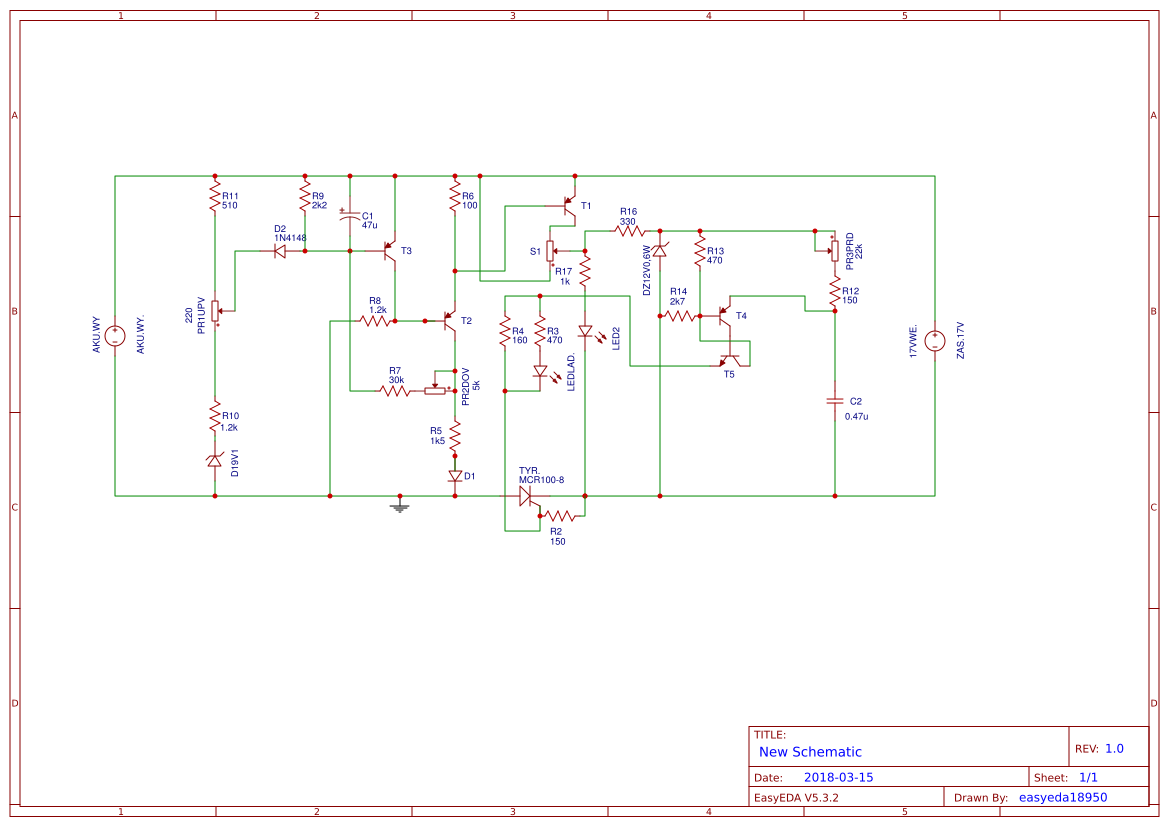Click the thyristor MCR100-8 symbol
The height and width of the screenshot is (827, 1169).
pyautogui.click(x=526, y=496)
